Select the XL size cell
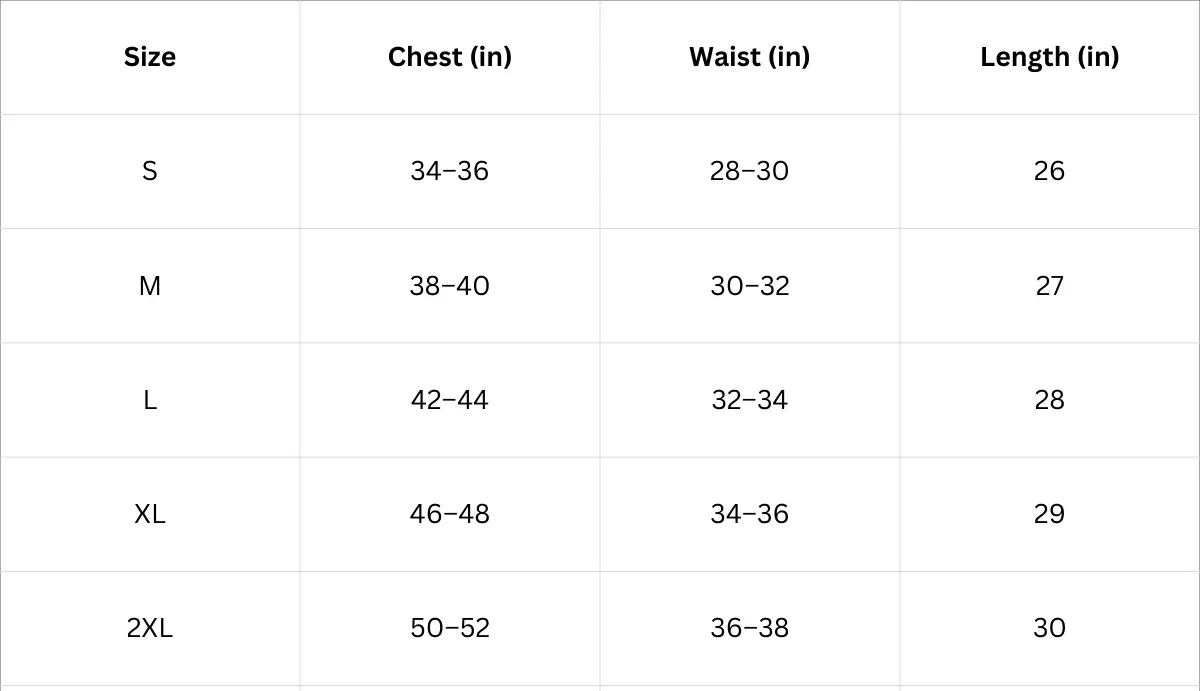The width and height of the screenshot is (1200, 691). click(x=150, y=514)
